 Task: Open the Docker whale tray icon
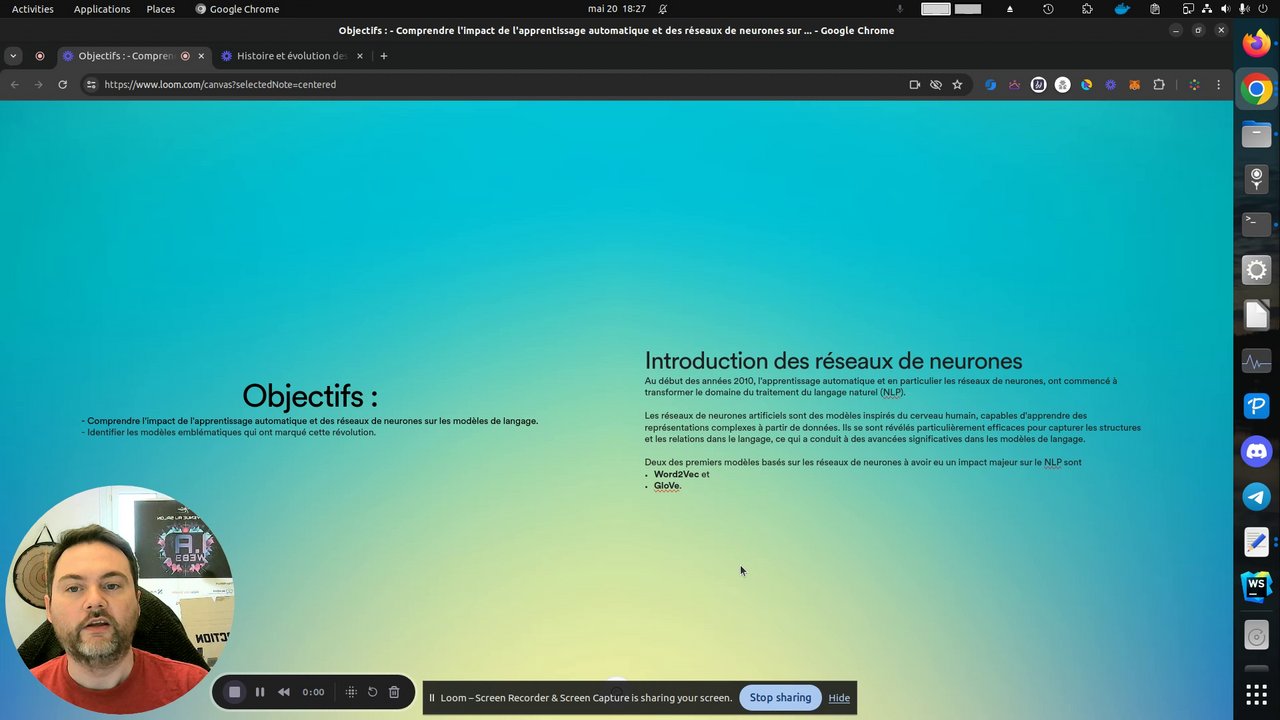point(1122,9)
